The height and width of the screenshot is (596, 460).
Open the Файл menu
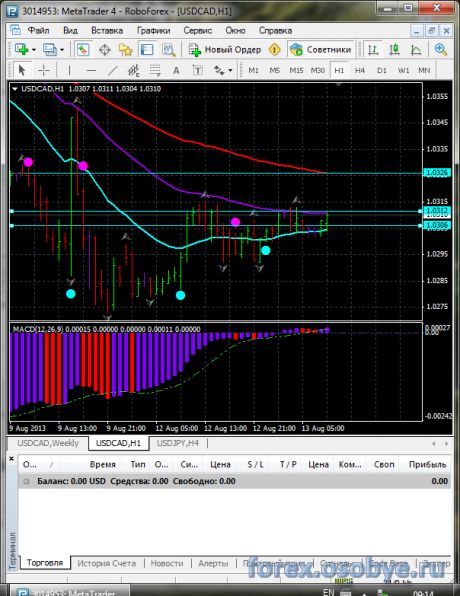38,30
